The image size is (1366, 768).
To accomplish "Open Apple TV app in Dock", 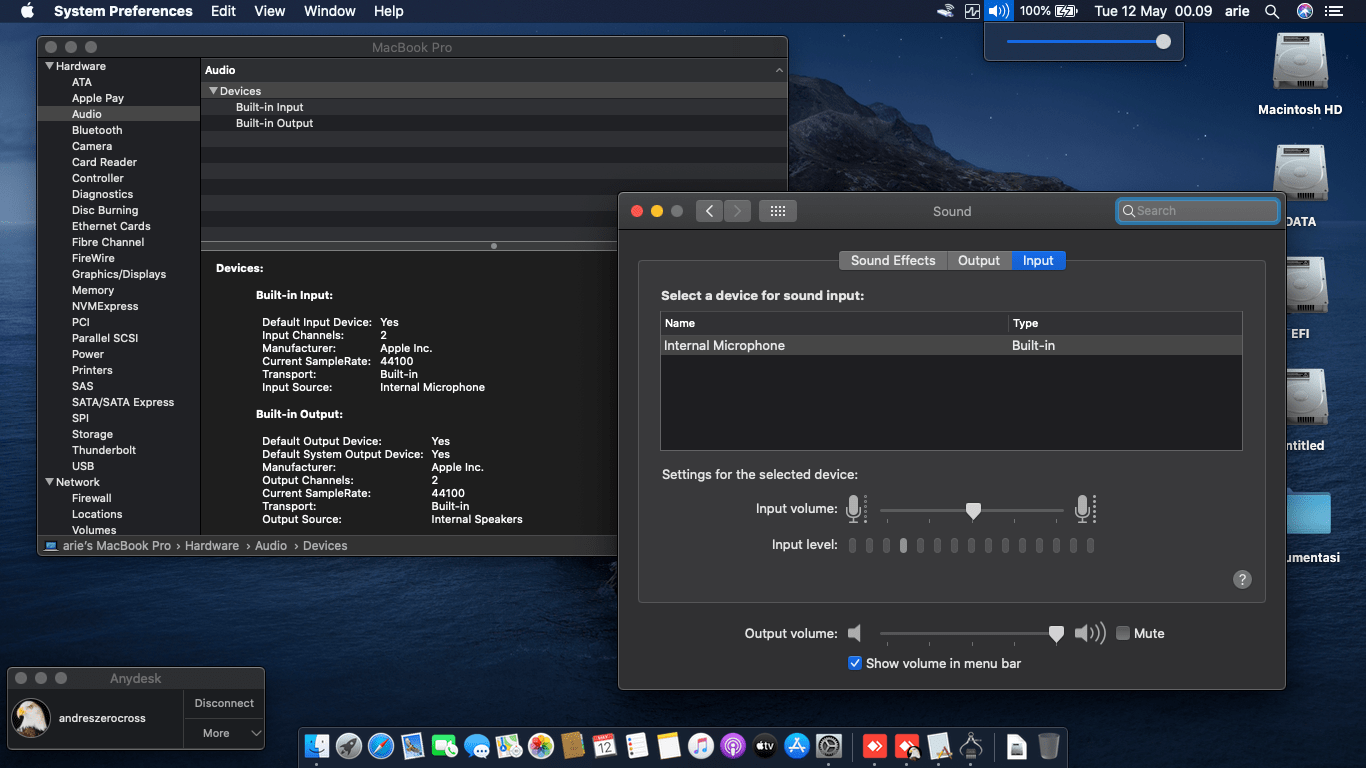I will 765,746.
